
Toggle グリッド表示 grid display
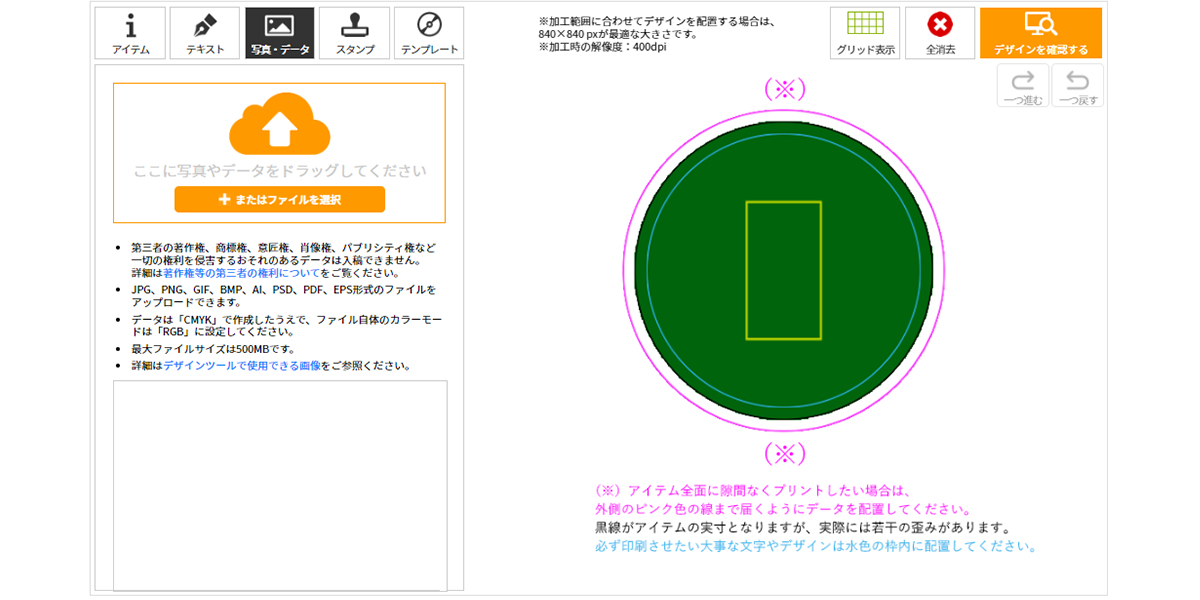865,33
